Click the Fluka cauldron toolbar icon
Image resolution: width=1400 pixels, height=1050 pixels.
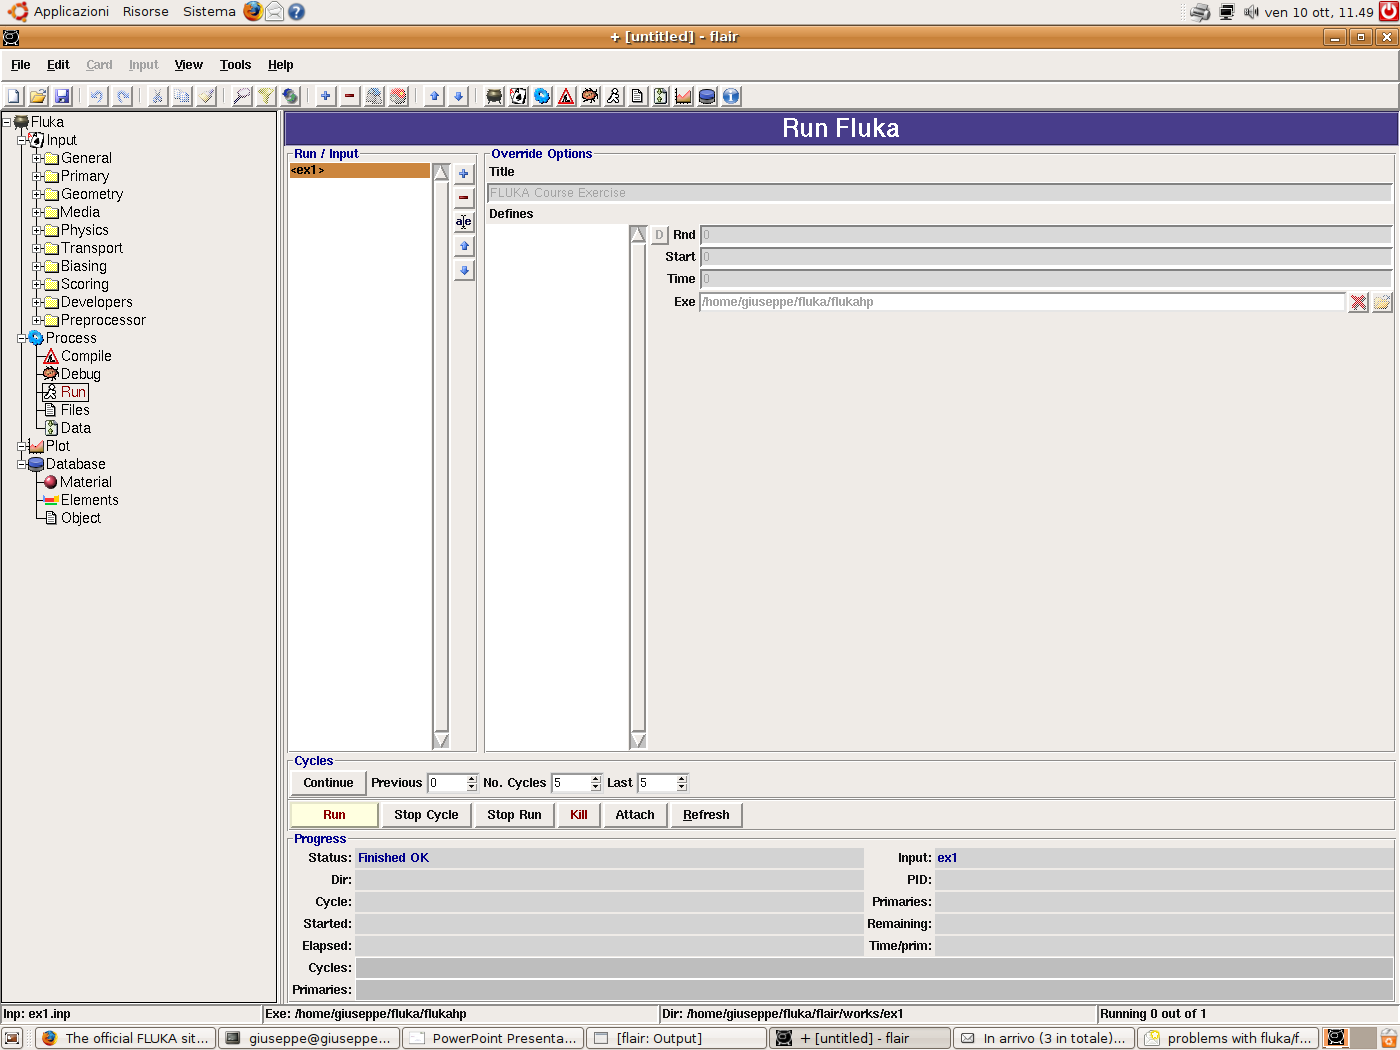(494, 96)
